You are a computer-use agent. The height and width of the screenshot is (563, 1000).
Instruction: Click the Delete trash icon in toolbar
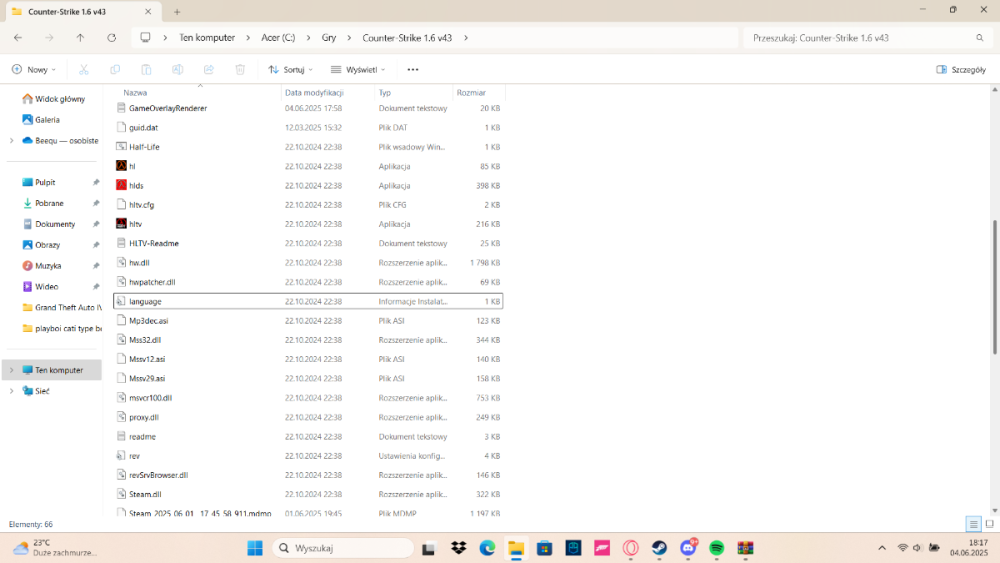(x=240, y=69)
